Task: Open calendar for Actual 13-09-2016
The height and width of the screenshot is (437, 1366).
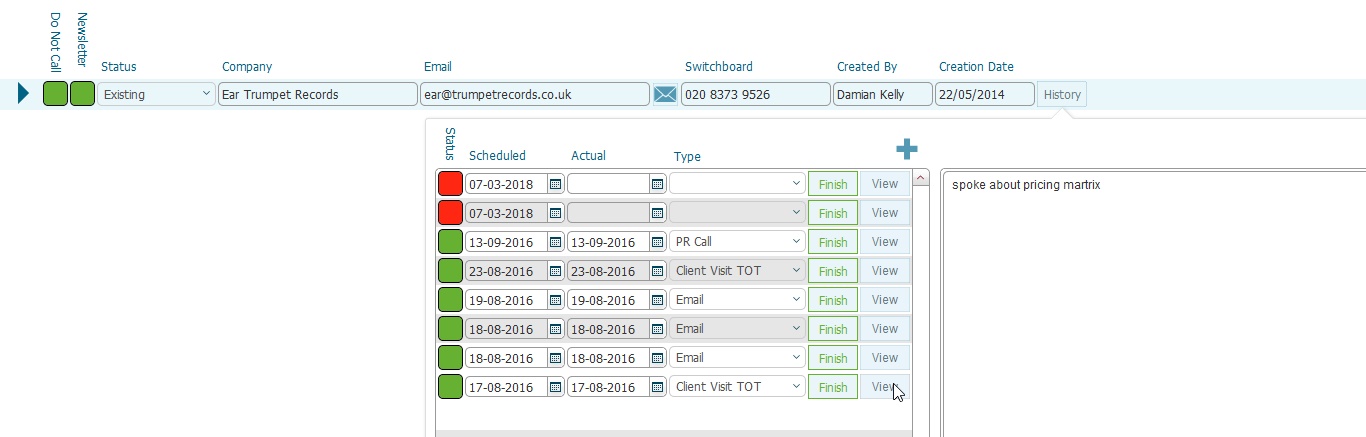Action: [x=657, y=242]
